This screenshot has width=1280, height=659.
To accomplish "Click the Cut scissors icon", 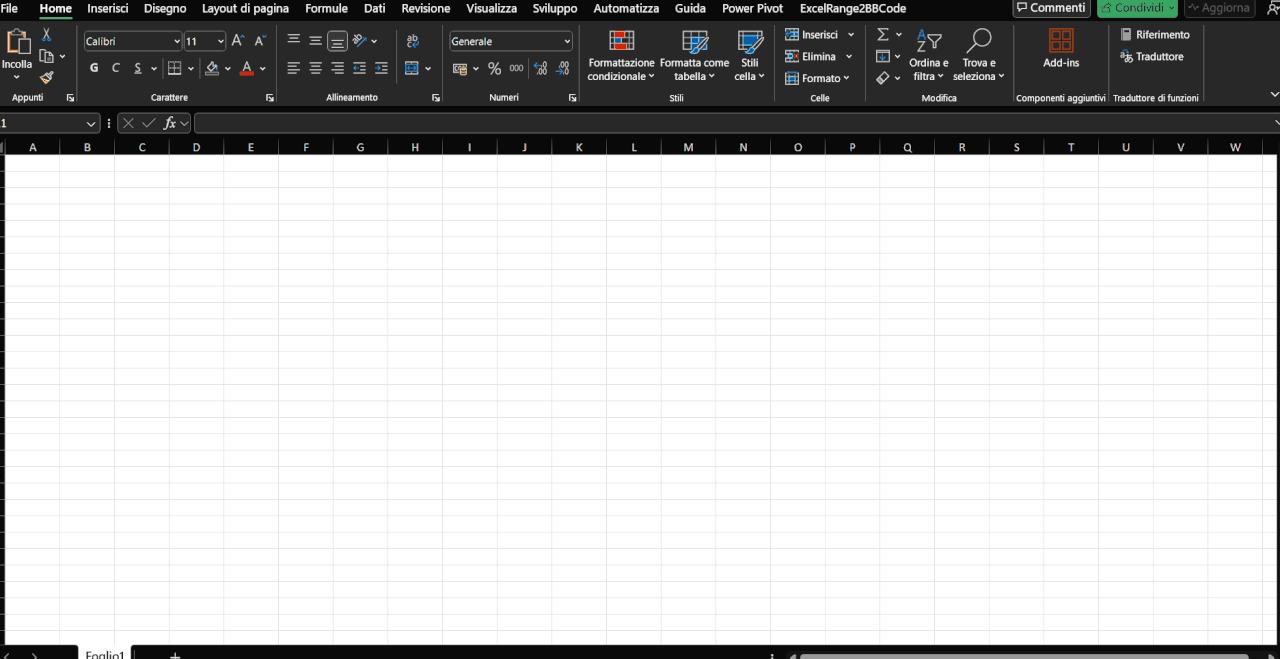I will point(46,35).
